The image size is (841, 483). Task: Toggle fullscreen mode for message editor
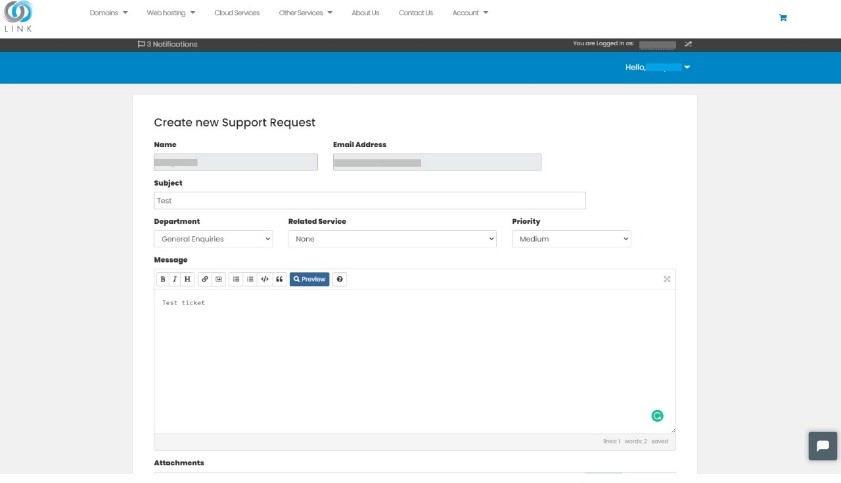coord(667,279)
